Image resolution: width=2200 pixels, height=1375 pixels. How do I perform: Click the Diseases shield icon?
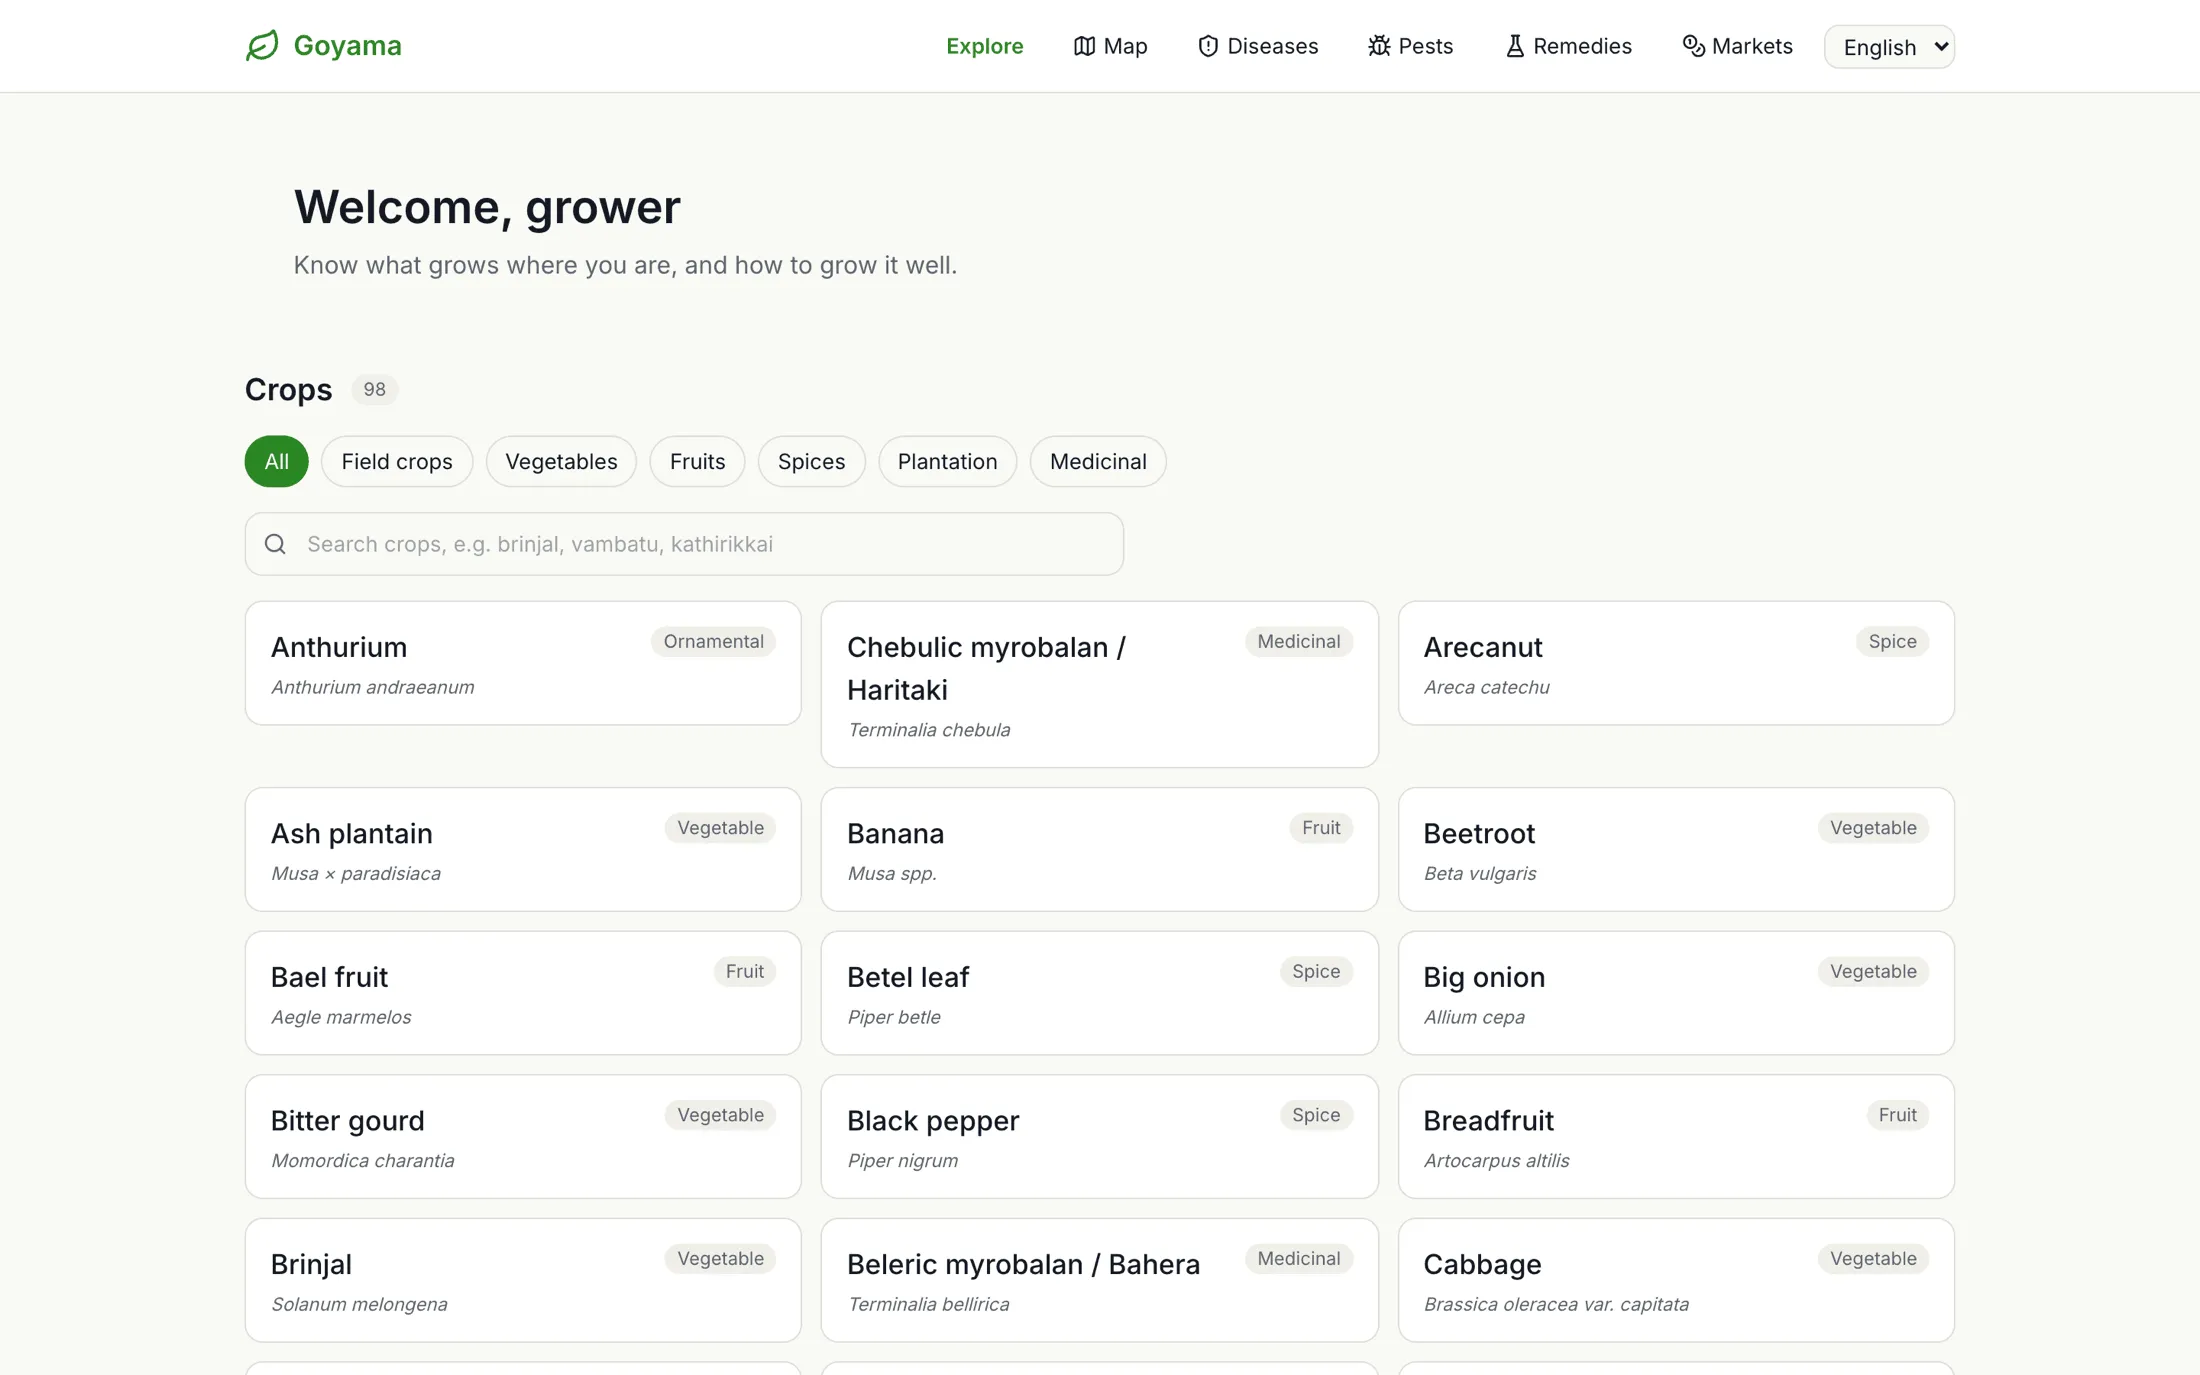pyautogui.click(x=1208, y=46)
